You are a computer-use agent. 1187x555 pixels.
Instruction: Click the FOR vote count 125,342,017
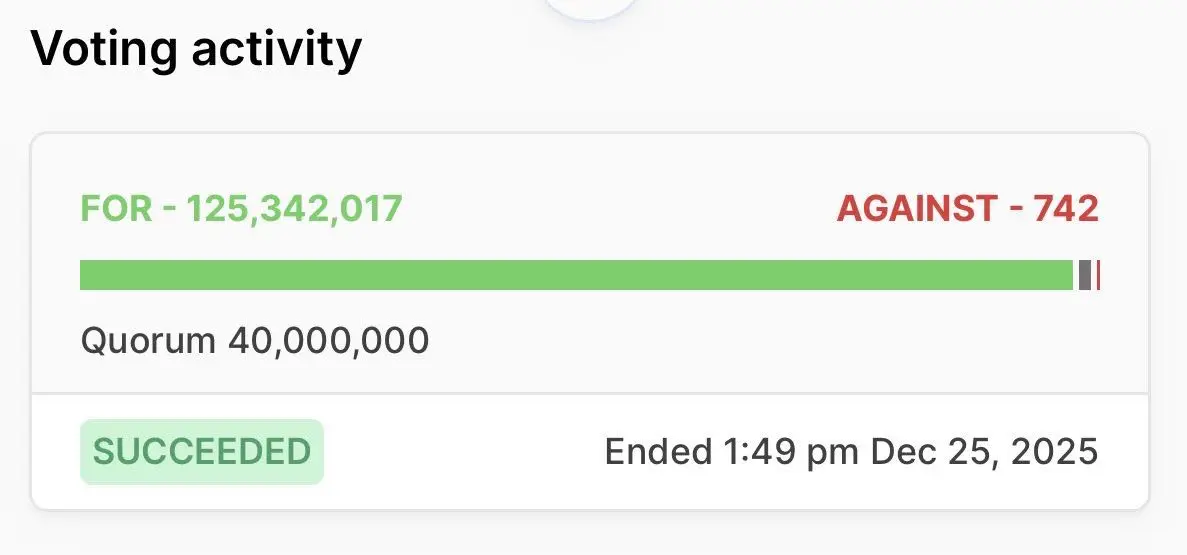[294, 209]
